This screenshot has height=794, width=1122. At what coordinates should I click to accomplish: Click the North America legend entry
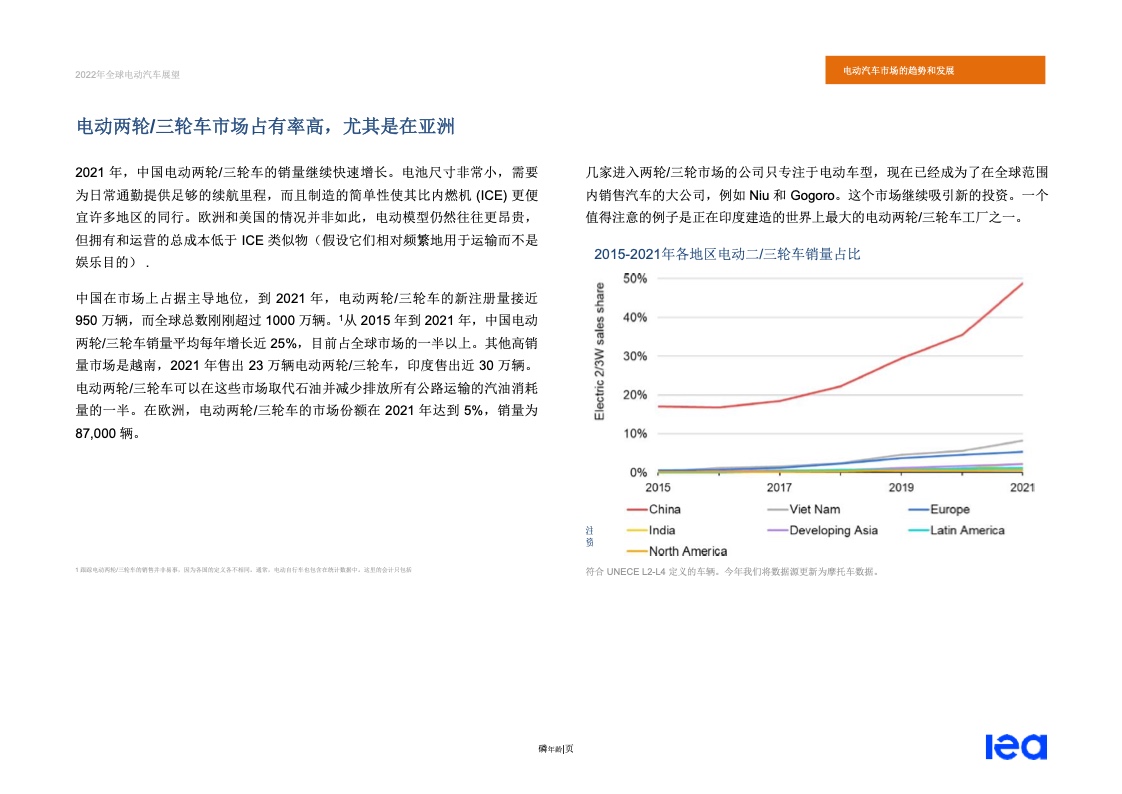pos(687,551)
